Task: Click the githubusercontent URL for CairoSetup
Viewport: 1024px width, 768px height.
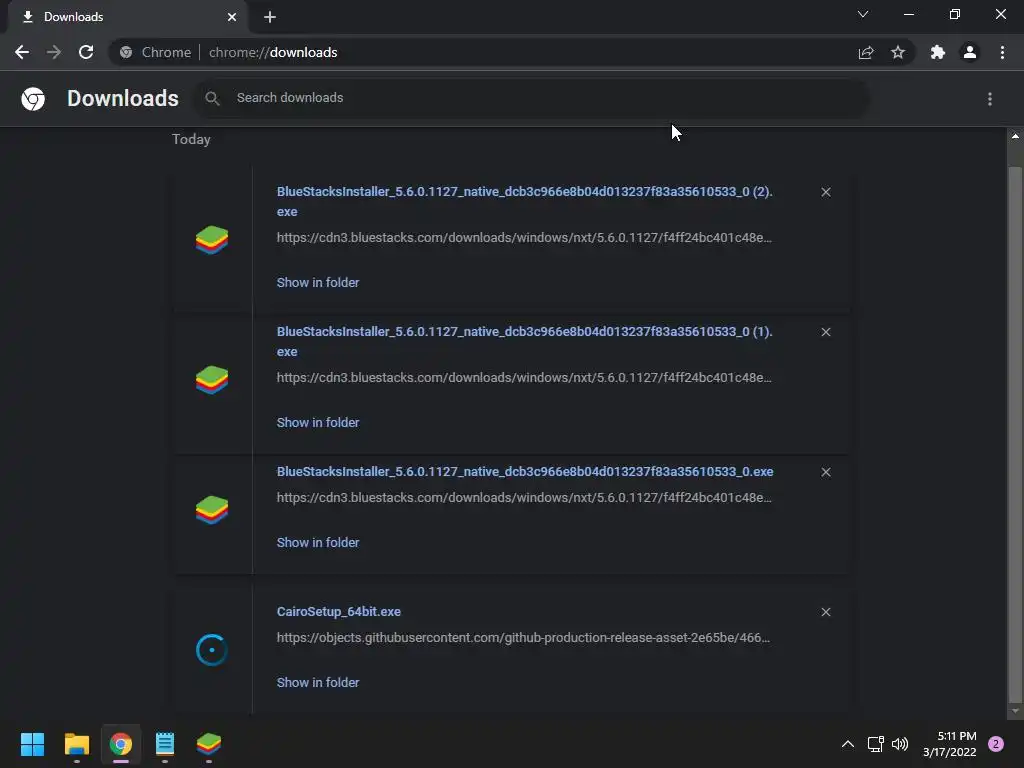Action: pos(523,637)
